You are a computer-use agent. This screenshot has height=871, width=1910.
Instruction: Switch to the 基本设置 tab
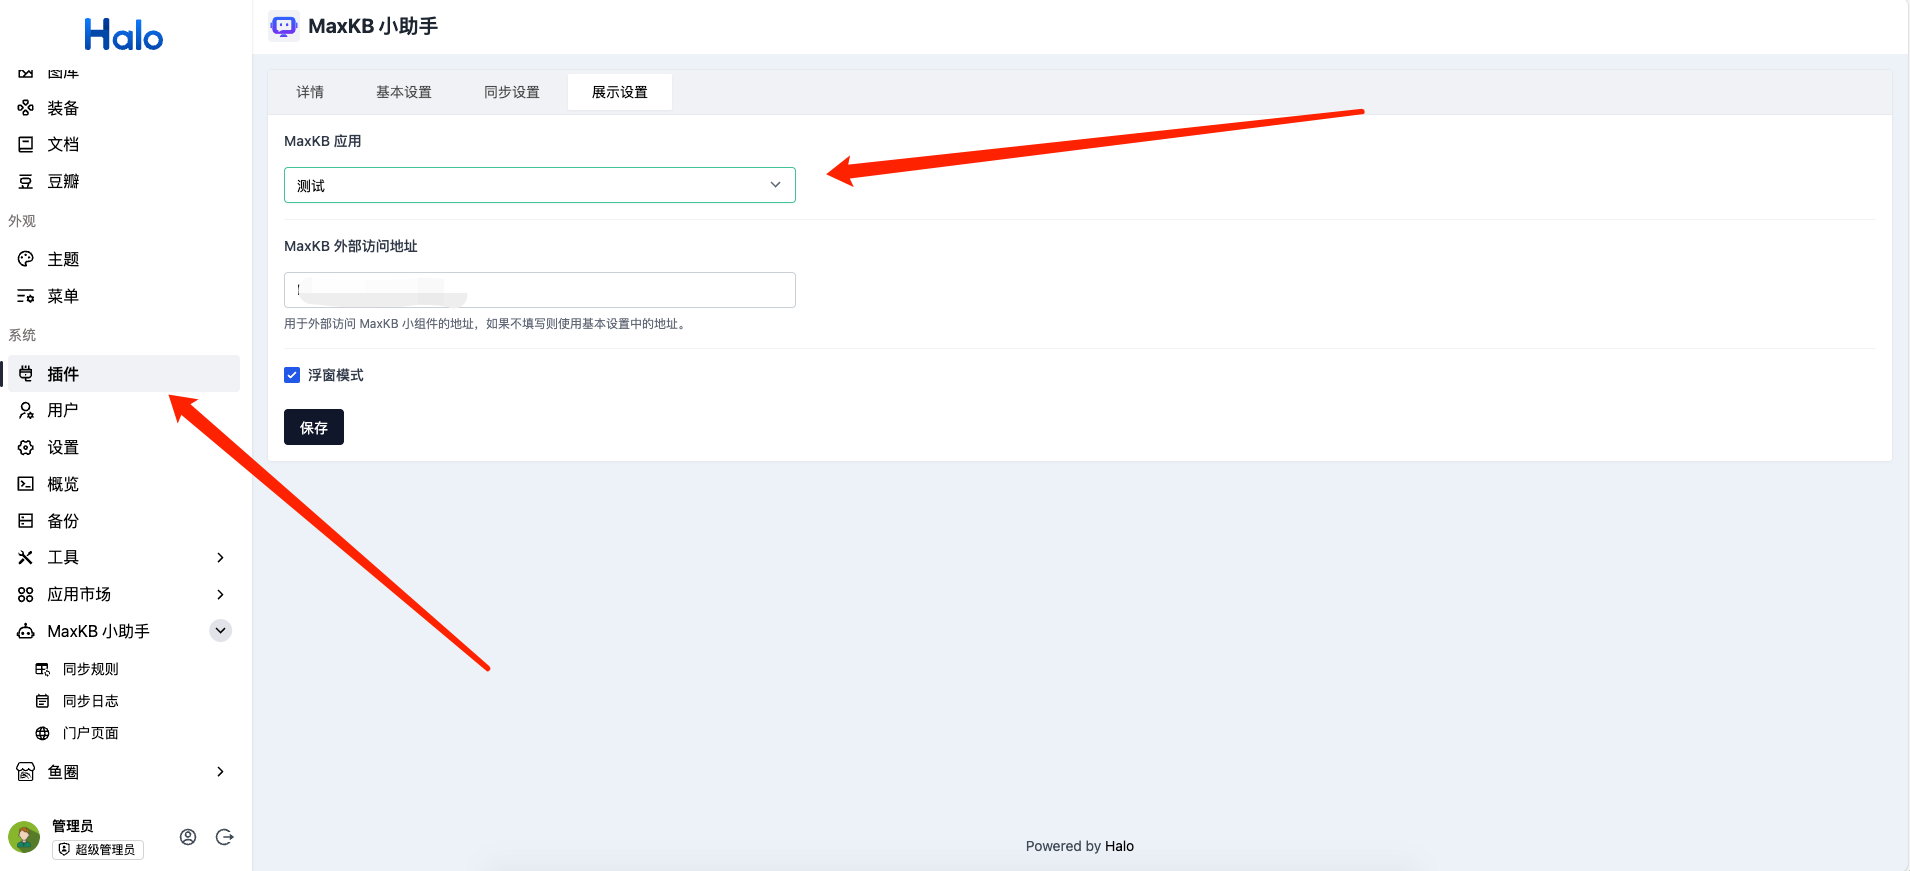click(404, 92)
